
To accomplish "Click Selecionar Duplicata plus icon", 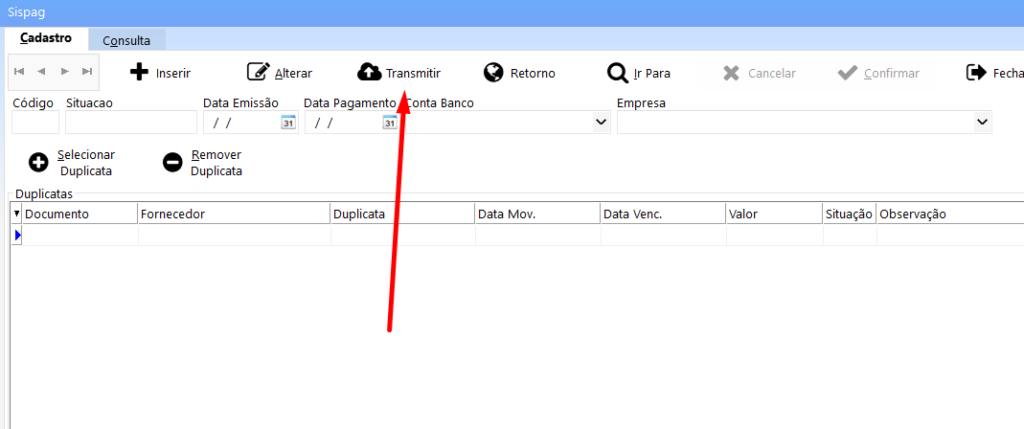I will point(39,163).
